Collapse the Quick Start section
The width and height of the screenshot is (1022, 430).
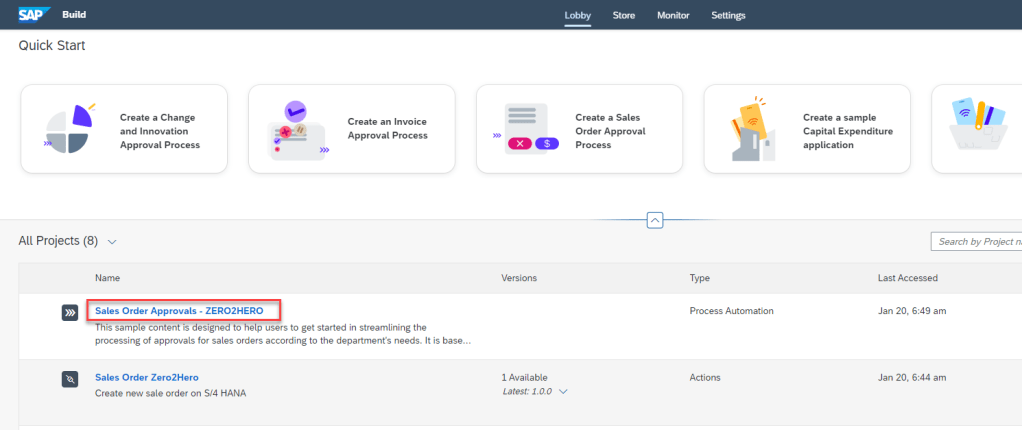(655, 220)
